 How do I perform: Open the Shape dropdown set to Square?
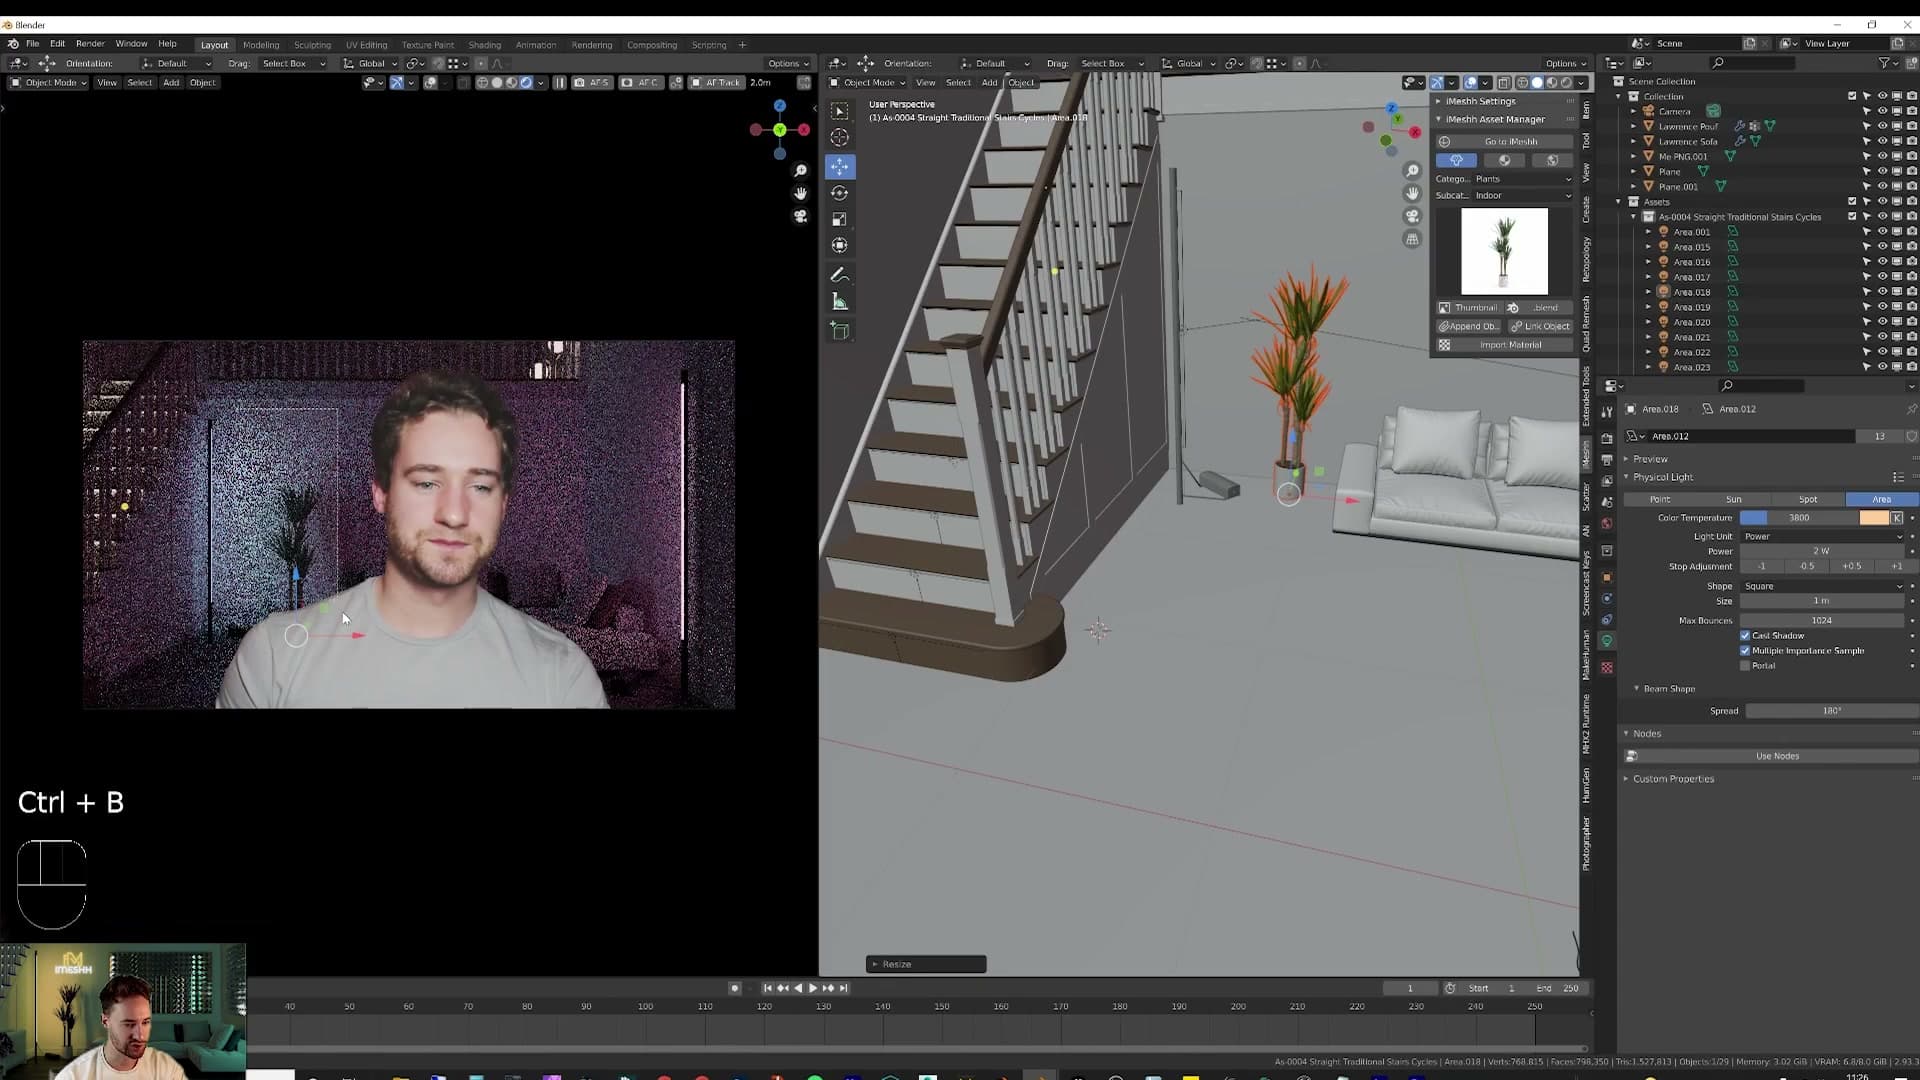[1822, 587]
